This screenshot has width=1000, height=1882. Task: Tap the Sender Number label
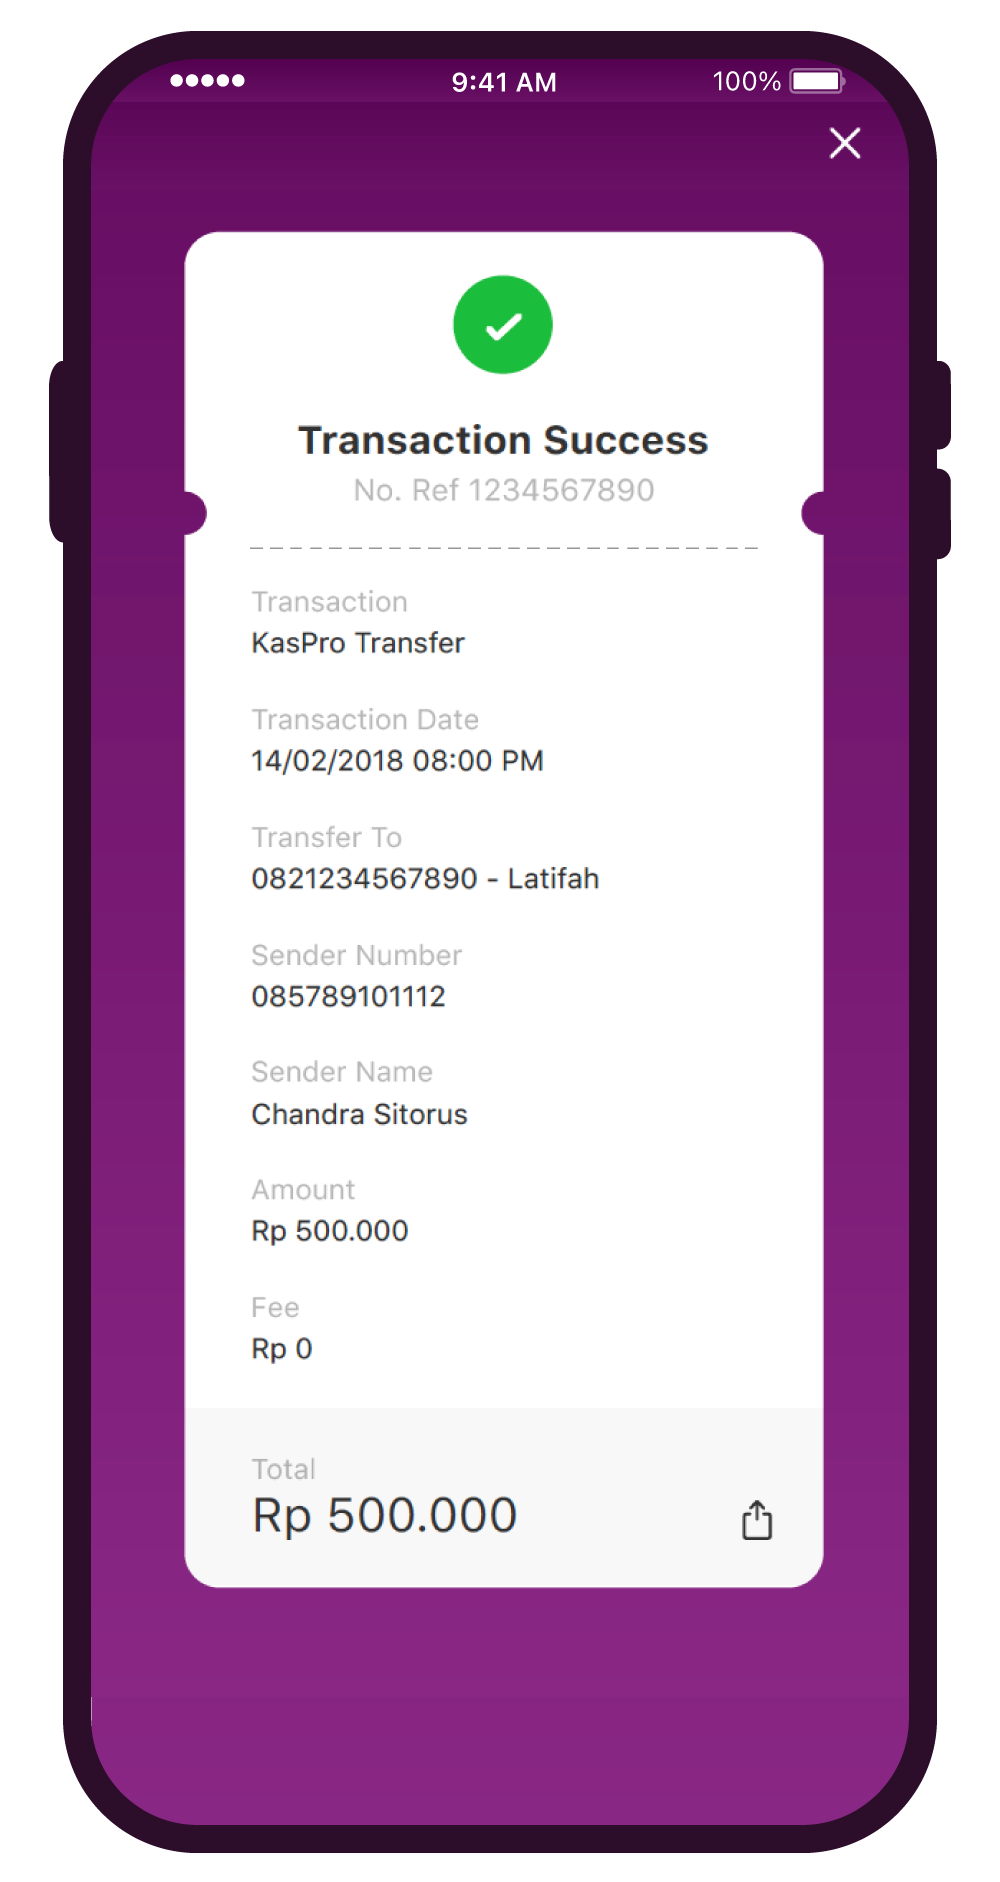click(x=356, y=955)
